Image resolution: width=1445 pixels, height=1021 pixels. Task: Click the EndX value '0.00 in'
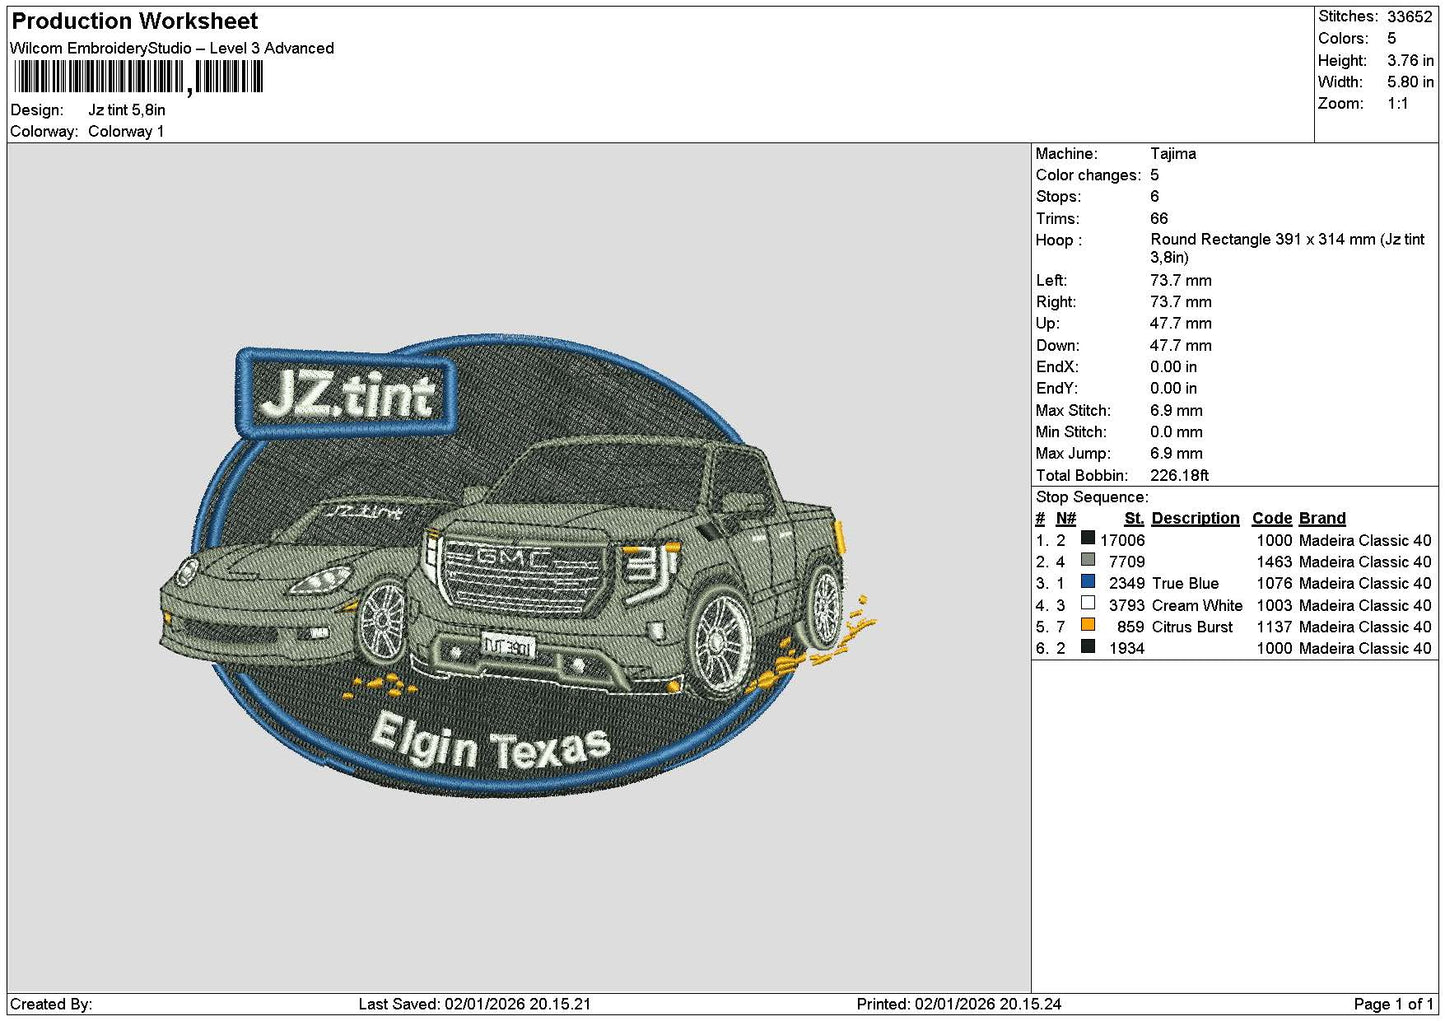(x=1173, y=367)
